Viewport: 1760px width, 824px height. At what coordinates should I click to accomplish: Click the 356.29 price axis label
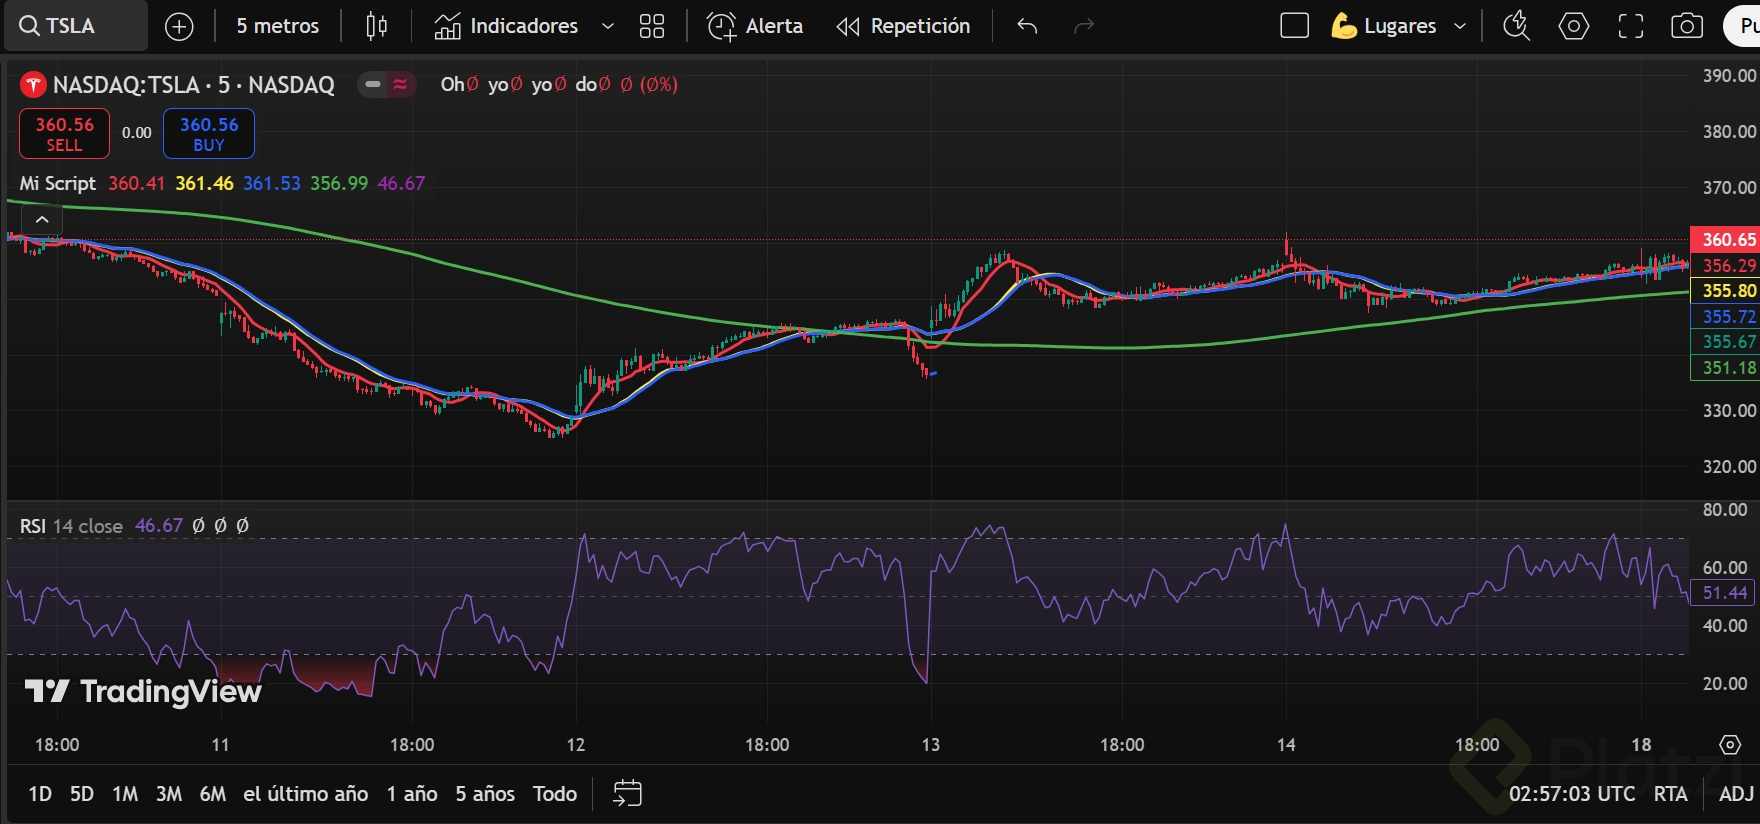1725,265
